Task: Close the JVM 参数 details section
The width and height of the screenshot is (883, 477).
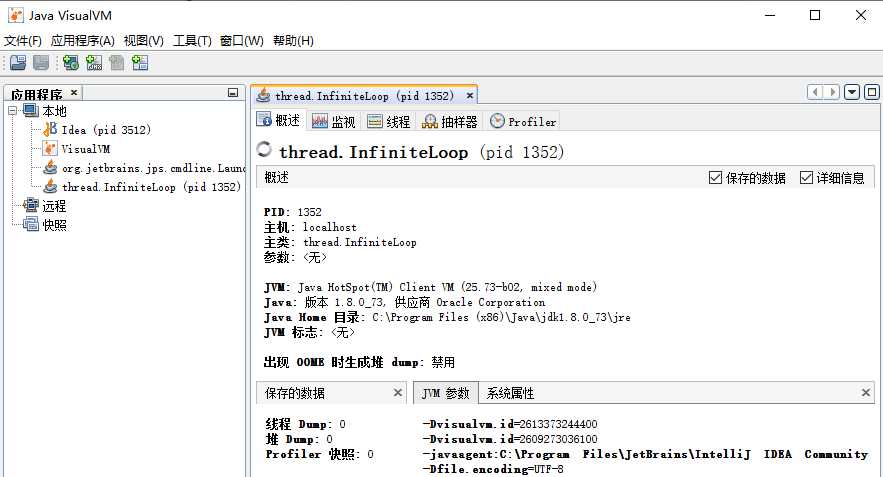Action: coord(866,393)
